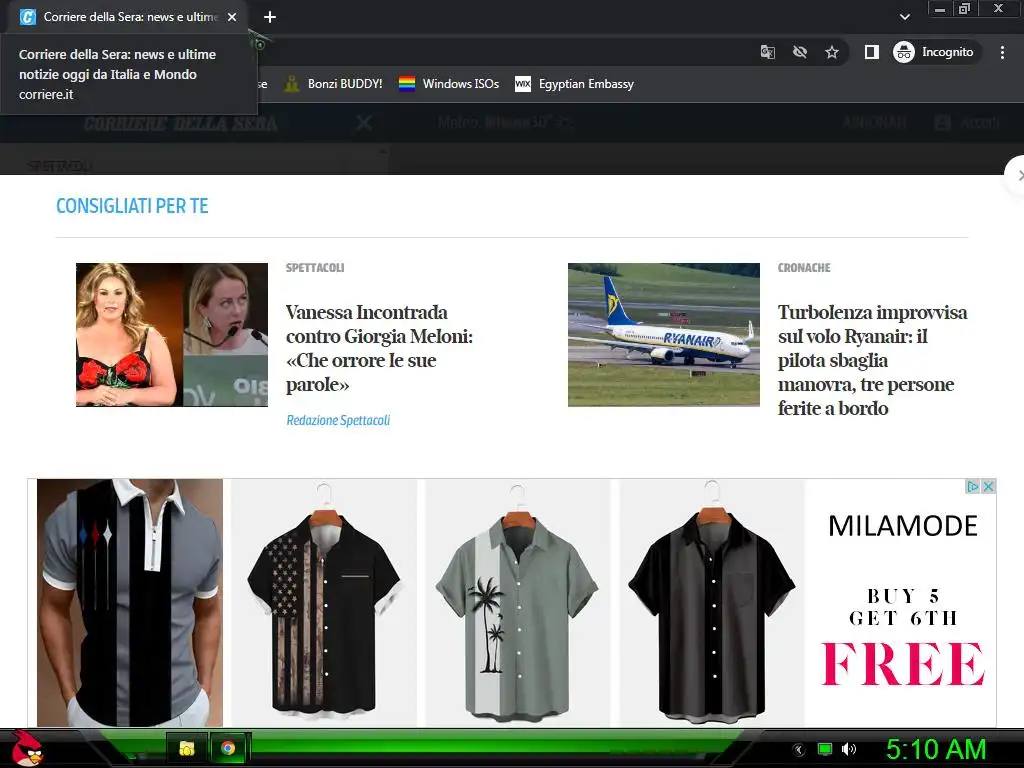
Task: Open the Redazione Spettacoli author link
Action: [x=338, y=420]
